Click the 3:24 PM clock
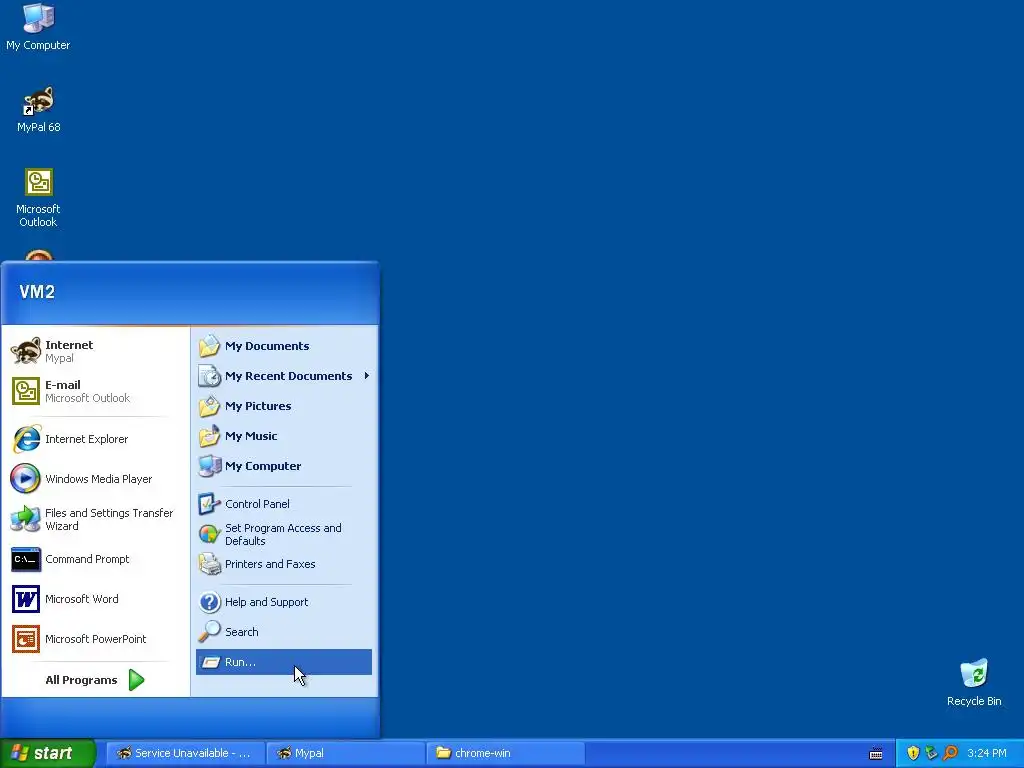 [x=987, y=753]
